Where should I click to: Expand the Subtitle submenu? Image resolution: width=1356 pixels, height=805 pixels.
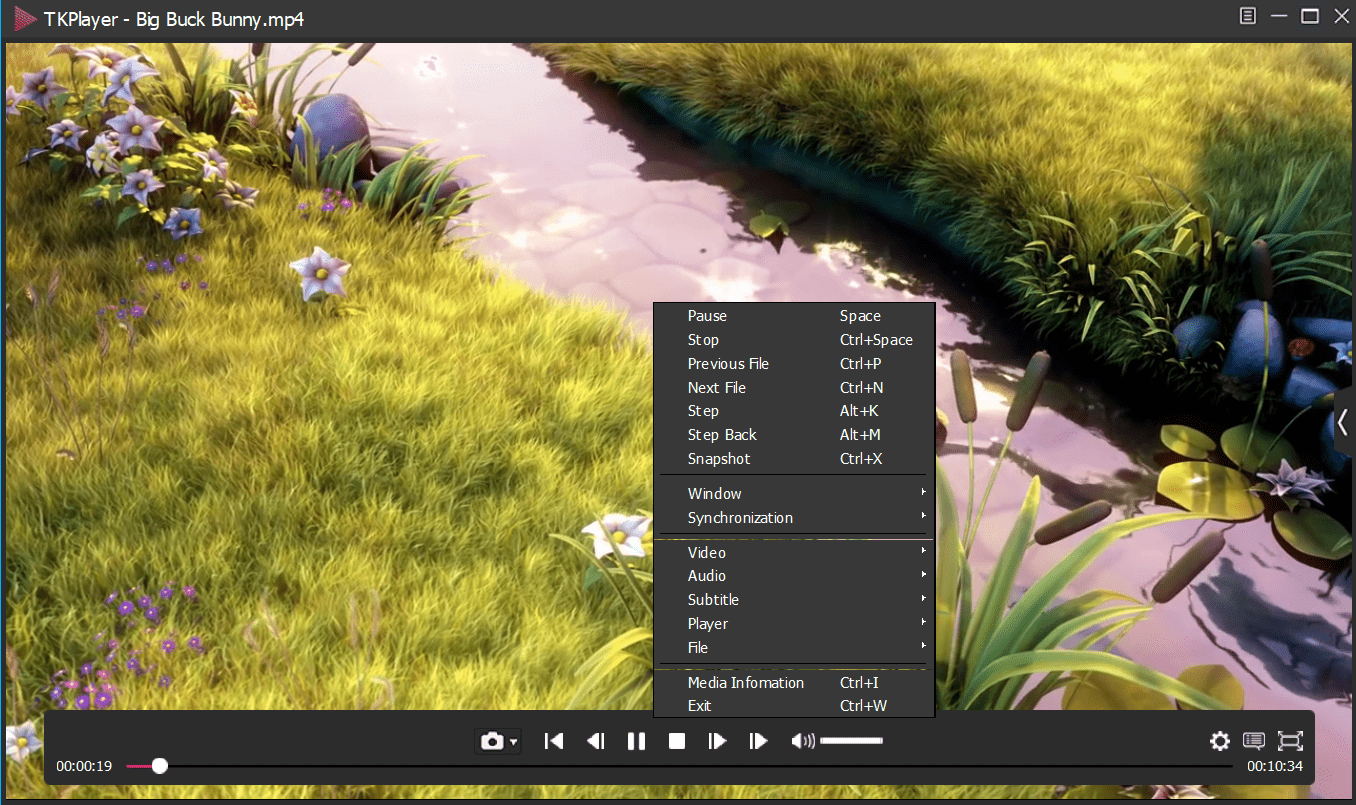coord(794,600)
